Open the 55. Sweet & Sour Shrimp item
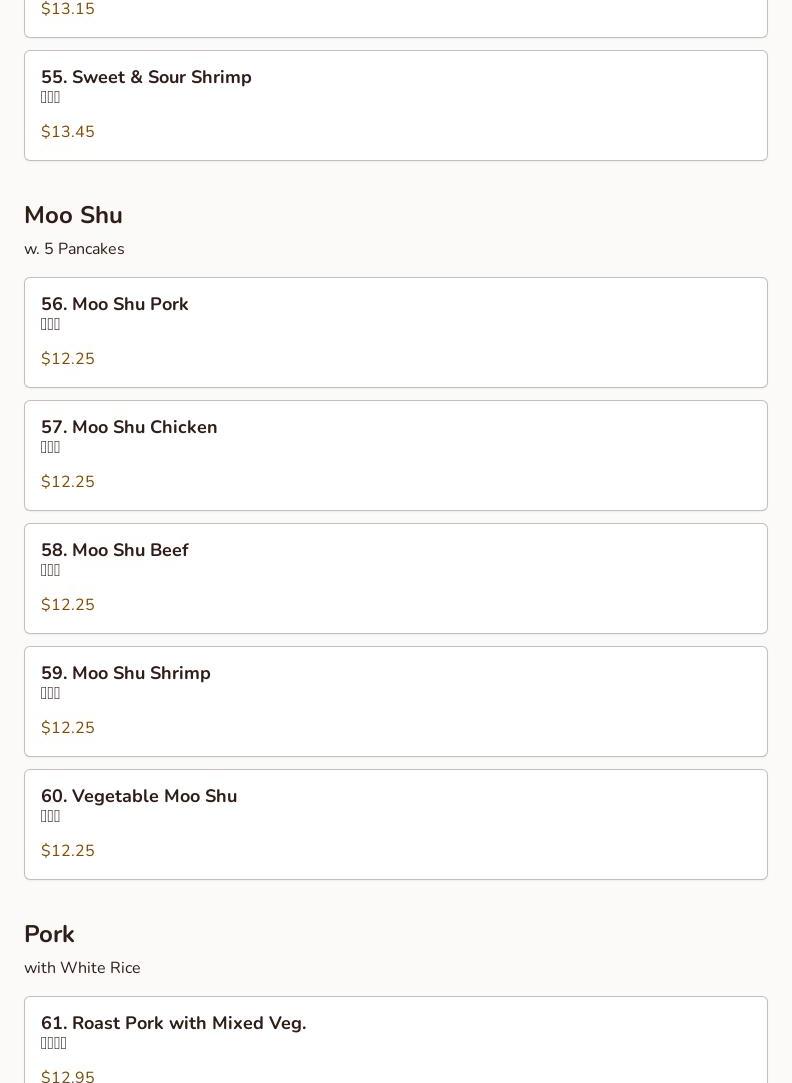 pos(146,78)
